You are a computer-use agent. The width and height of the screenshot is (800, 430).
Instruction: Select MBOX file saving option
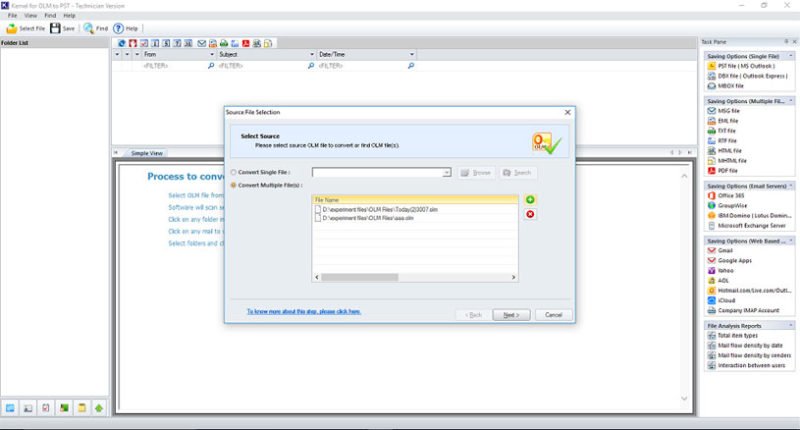coord(726,86)
